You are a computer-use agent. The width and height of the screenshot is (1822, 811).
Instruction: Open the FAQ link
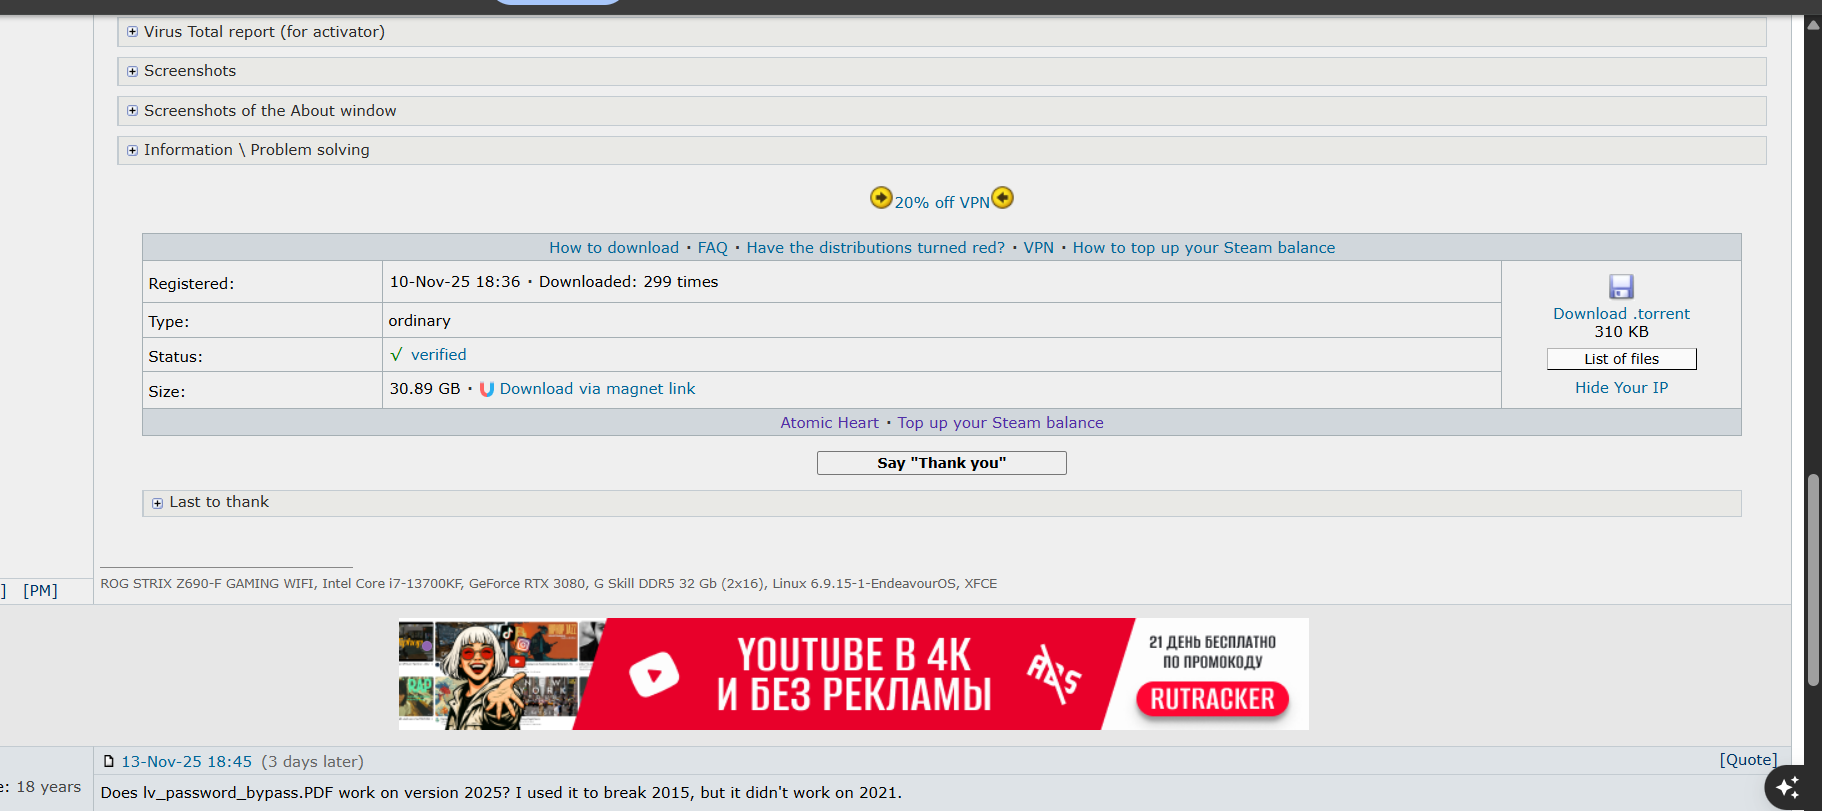(x=713, y=248)
